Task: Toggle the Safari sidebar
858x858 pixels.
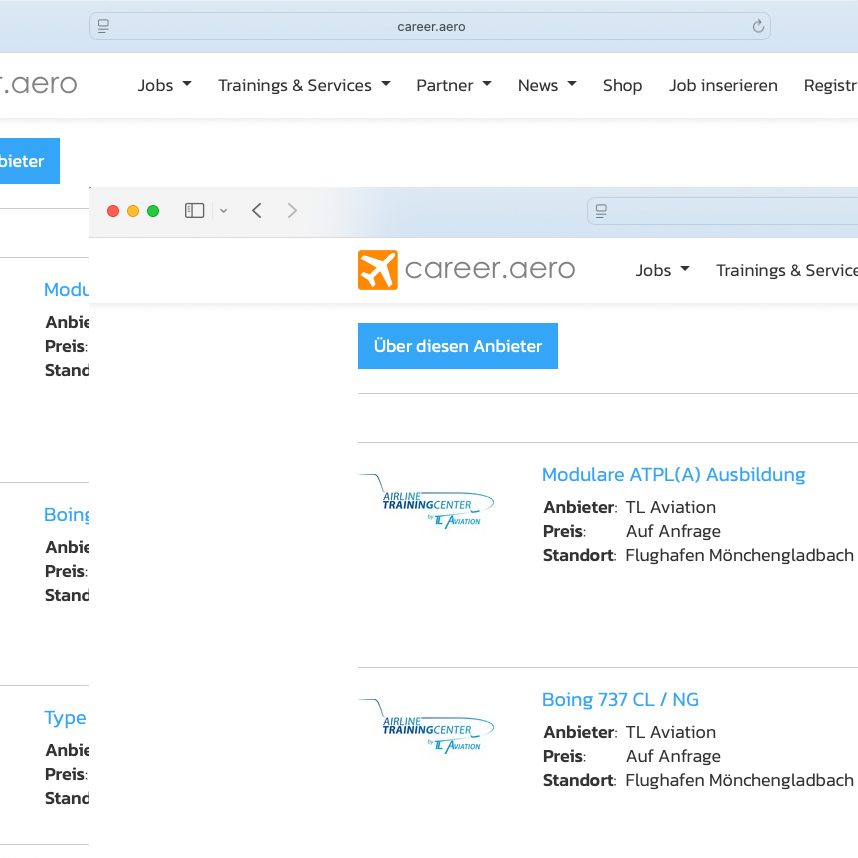Action: (194, 211)
